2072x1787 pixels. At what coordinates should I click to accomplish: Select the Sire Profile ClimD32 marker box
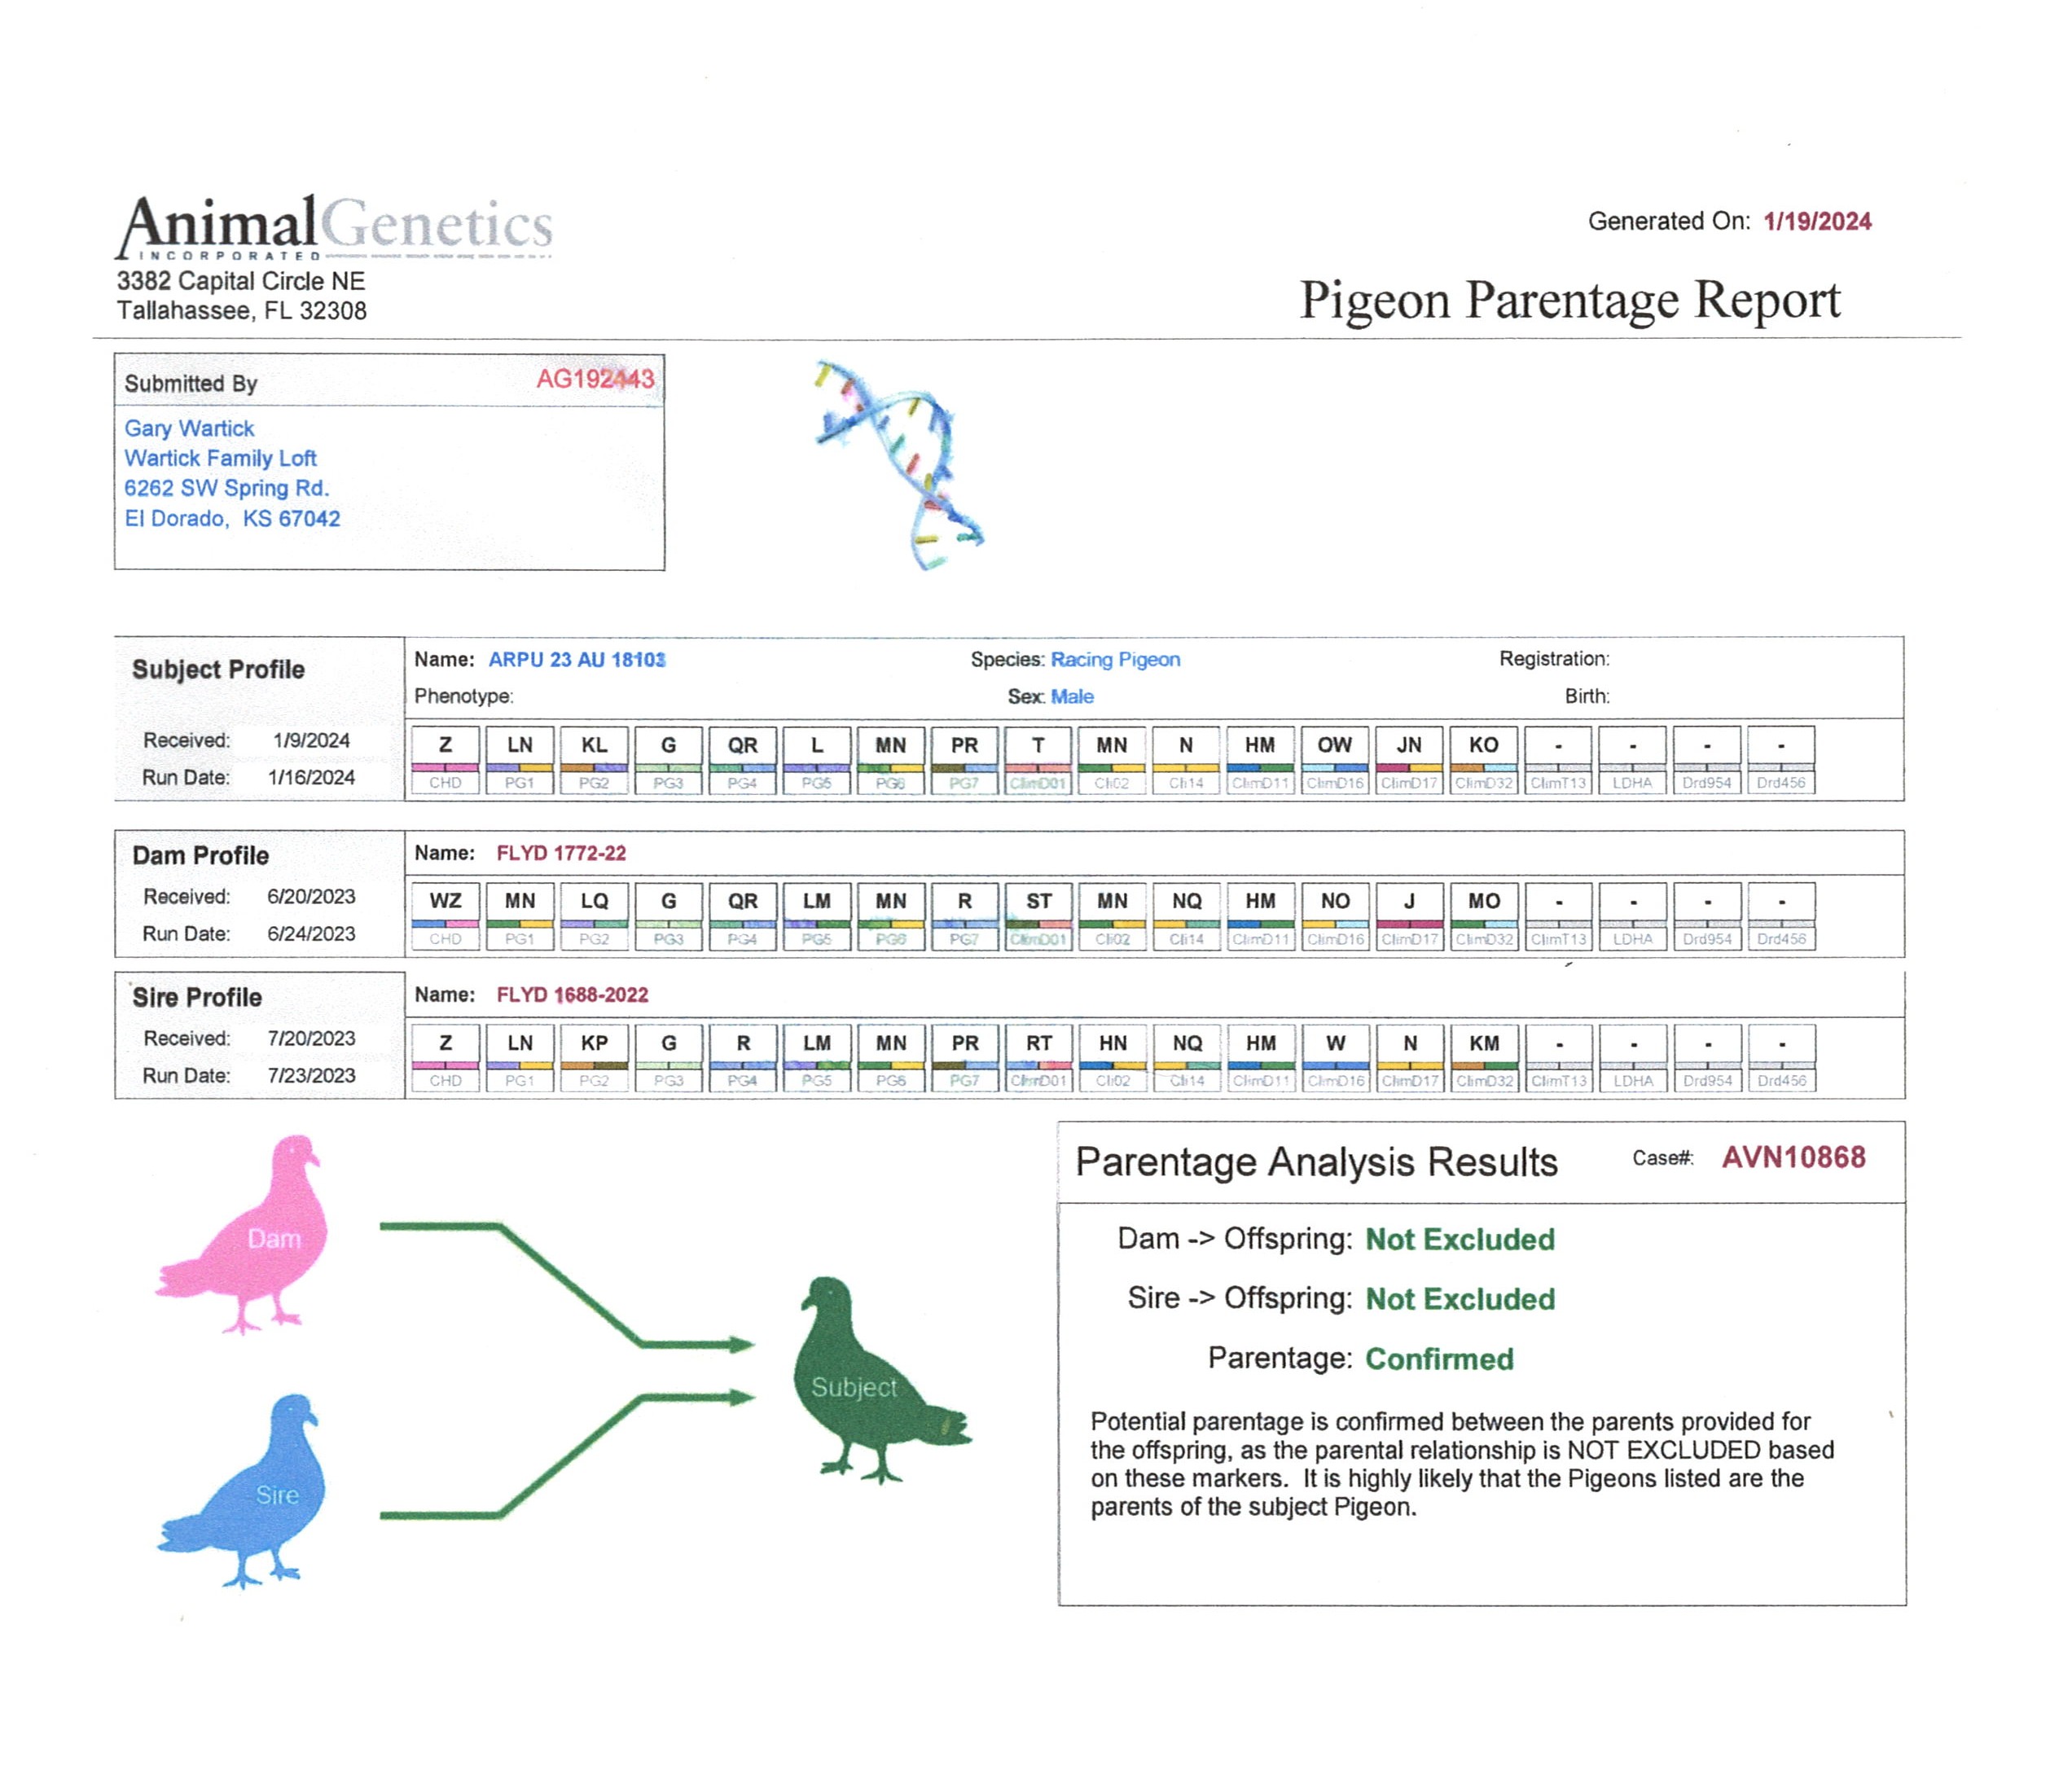click(1484, 1058)
